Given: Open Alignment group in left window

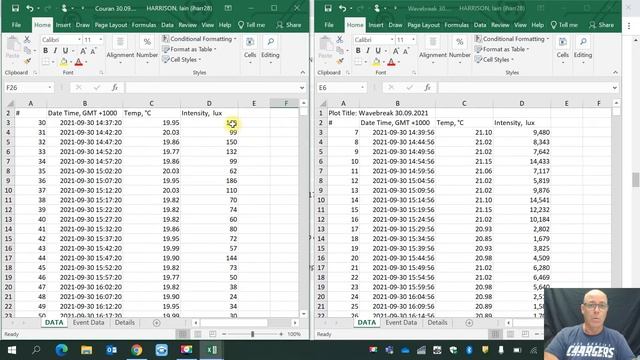Looking at the screenshot, I should 120,49.
